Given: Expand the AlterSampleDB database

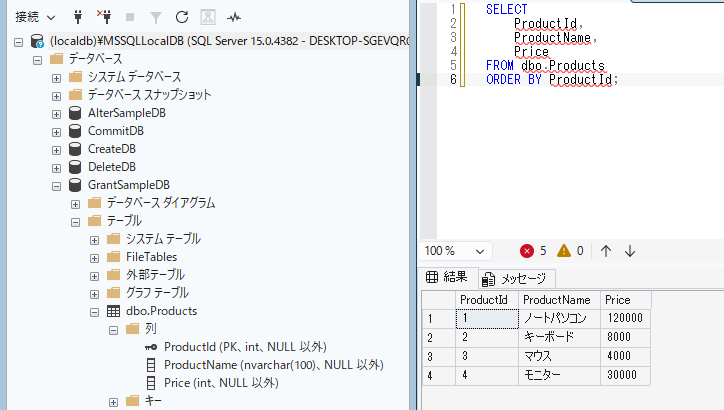Looking at the screenshot, I should coord(56,115).
